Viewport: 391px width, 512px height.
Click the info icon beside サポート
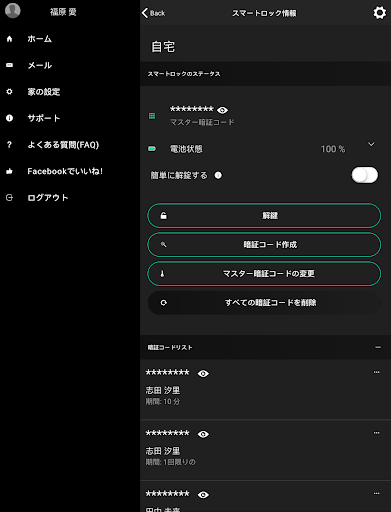click(x=9, y=118)
